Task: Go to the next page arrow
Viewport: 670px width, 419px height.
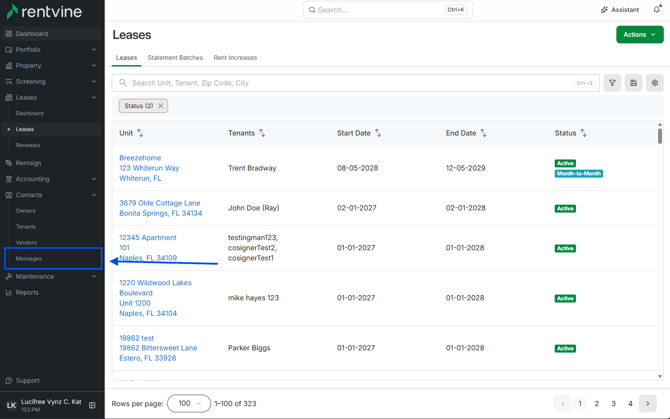Action: (648, 404)
